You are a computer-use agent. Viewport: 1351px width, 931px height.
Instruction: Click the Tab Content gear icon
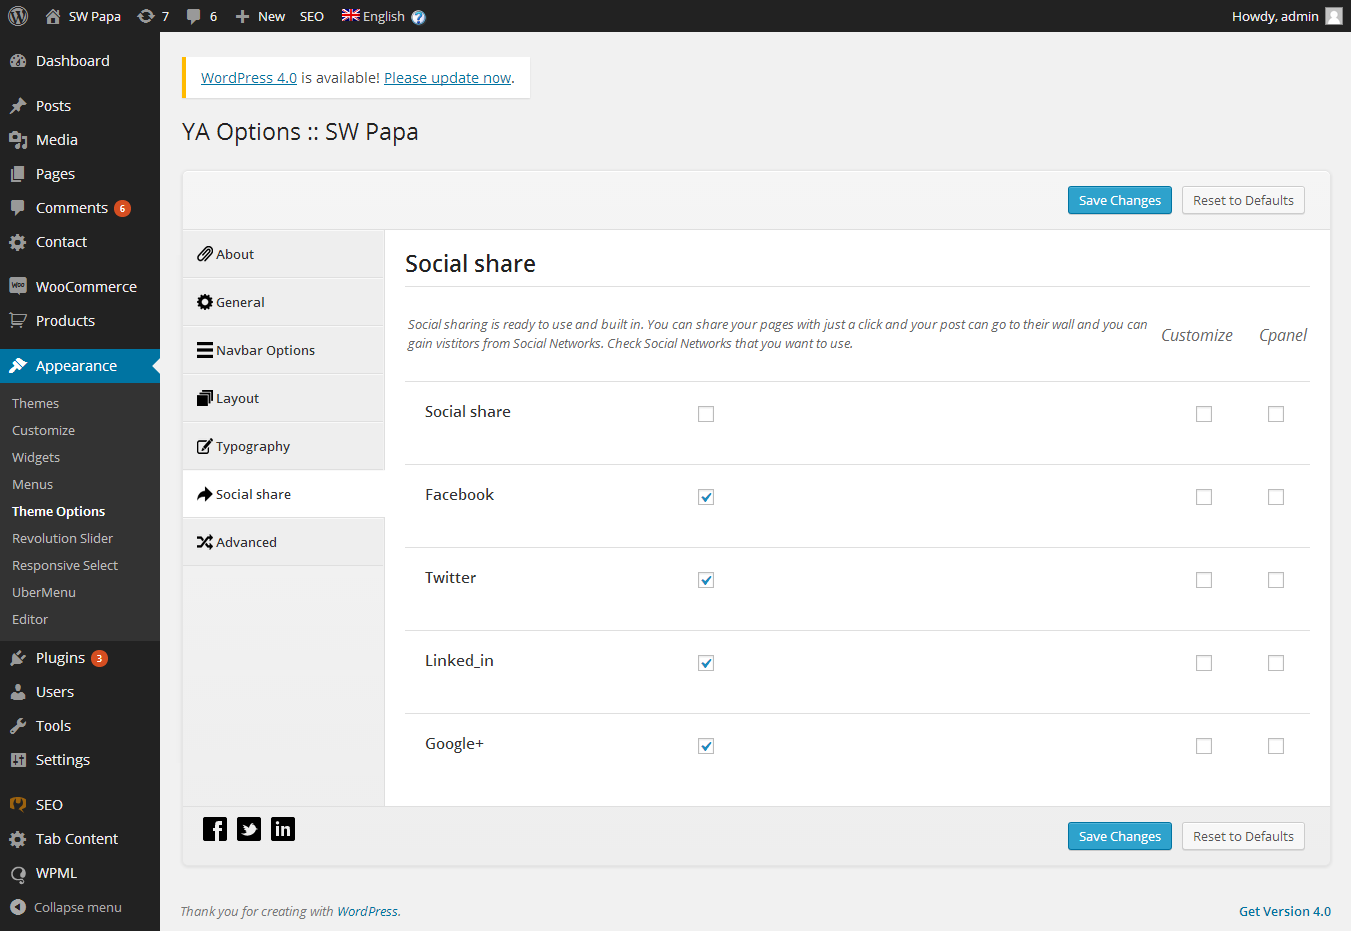coord(18,839)
